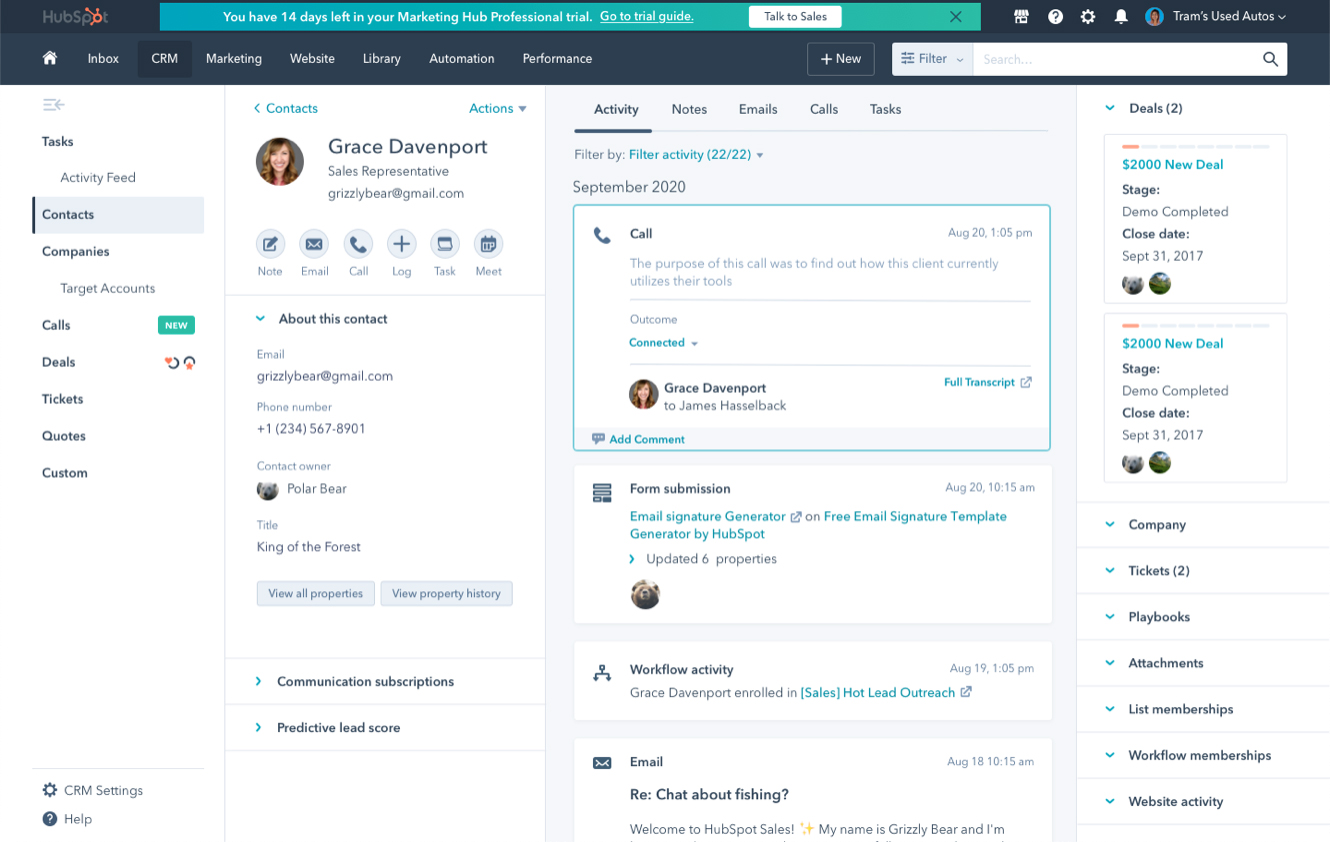Dismiss the trial banner with X
1330x842 pixels.
[x=956, y=17]
